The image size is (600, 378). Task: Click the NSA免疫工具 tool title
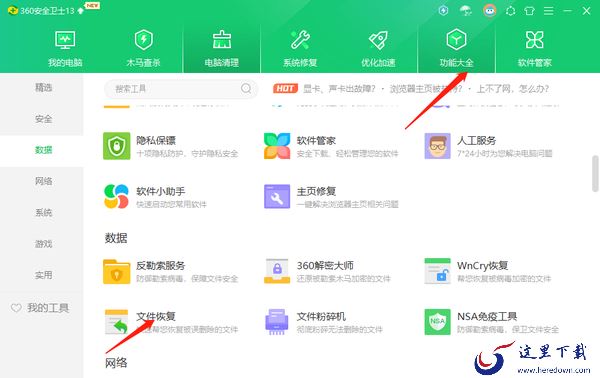coord(487,316)
